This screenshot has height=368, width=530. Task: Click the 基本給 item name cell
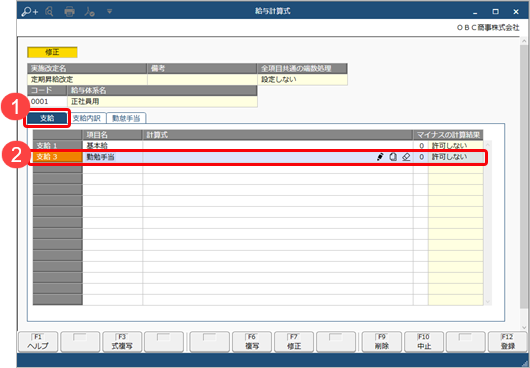click(113, 145)
